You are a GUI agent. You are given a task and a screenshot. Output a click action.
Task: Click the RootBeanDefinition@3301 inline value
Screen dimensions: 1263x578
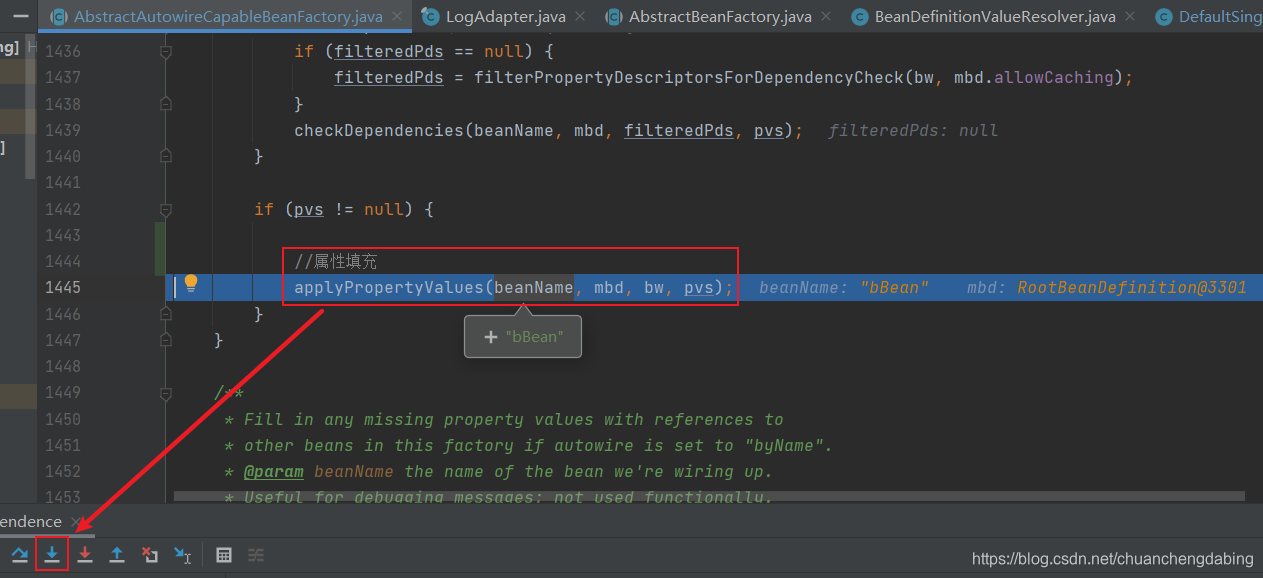click(x=1132, y=287)
